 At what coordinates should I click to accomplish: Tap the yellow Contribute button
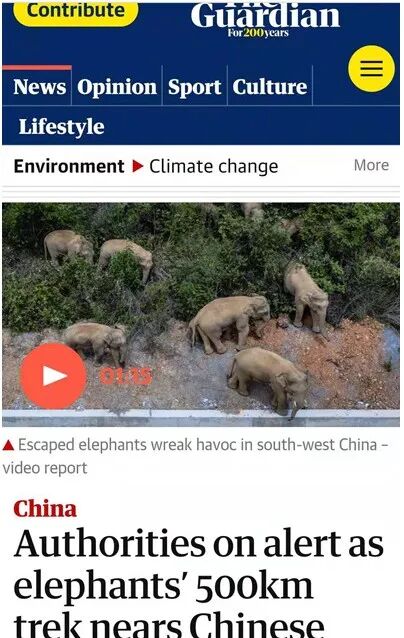(x=76, y=12)
